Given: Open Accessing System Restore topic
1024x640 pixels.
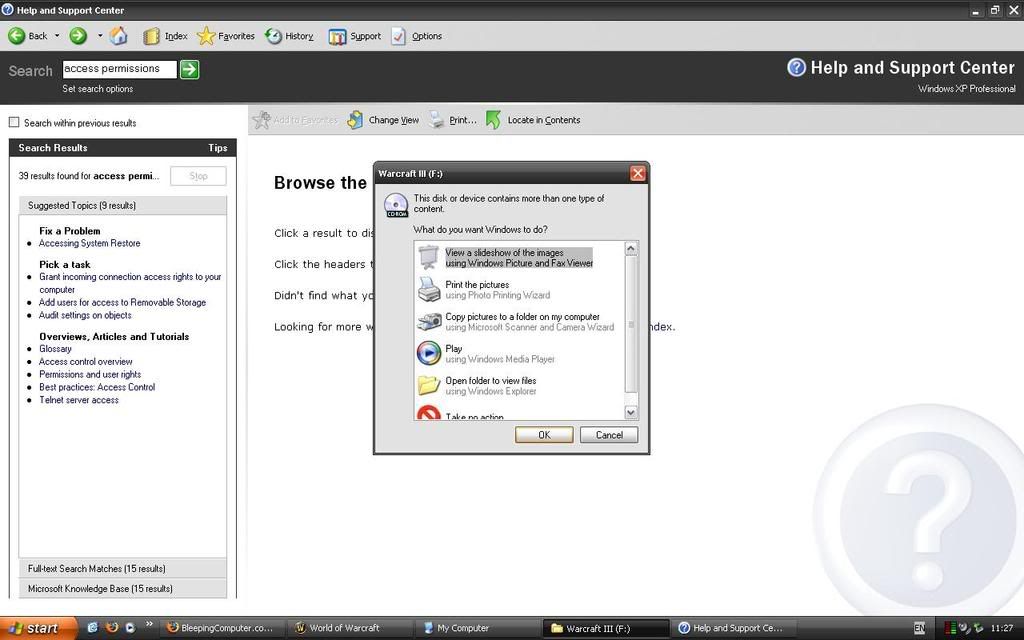Looking at the screenshot, I should tap(89, 243).
